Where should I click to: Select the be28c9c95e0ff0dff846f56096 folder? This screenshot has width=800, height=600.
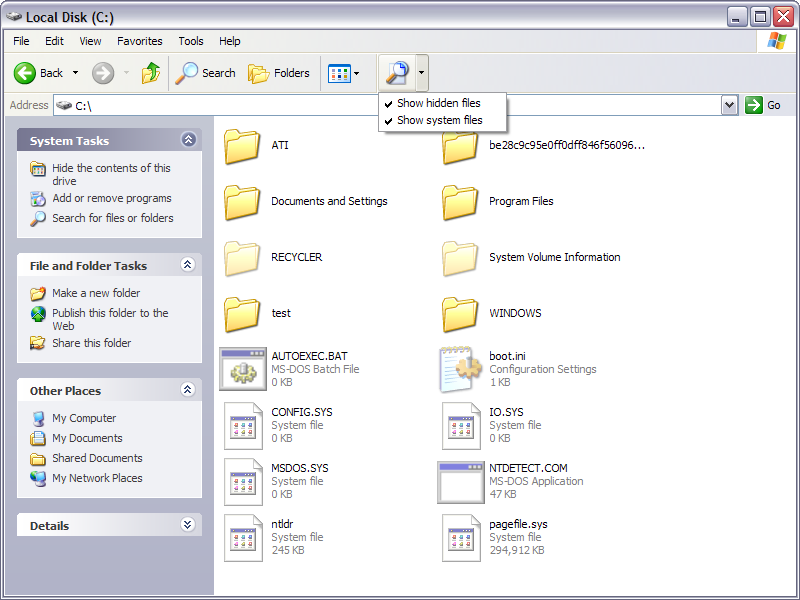pos(543,145)
